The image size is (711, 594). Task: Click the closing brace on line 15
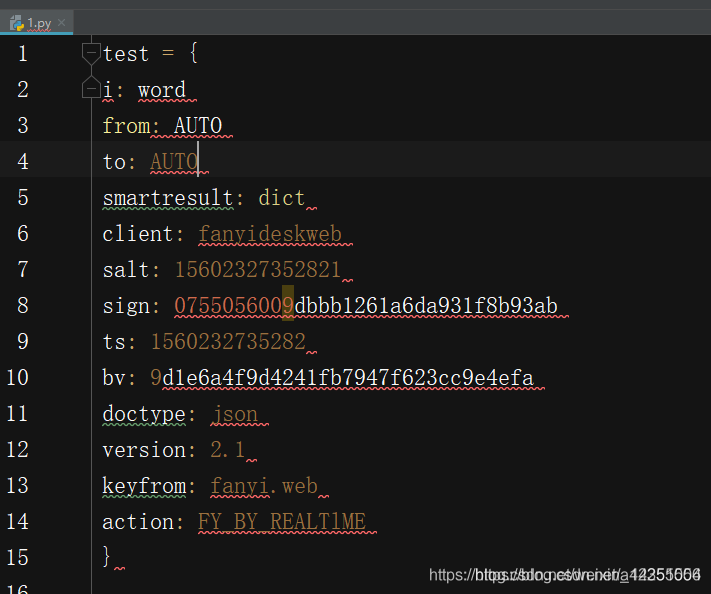pos(107,556)
